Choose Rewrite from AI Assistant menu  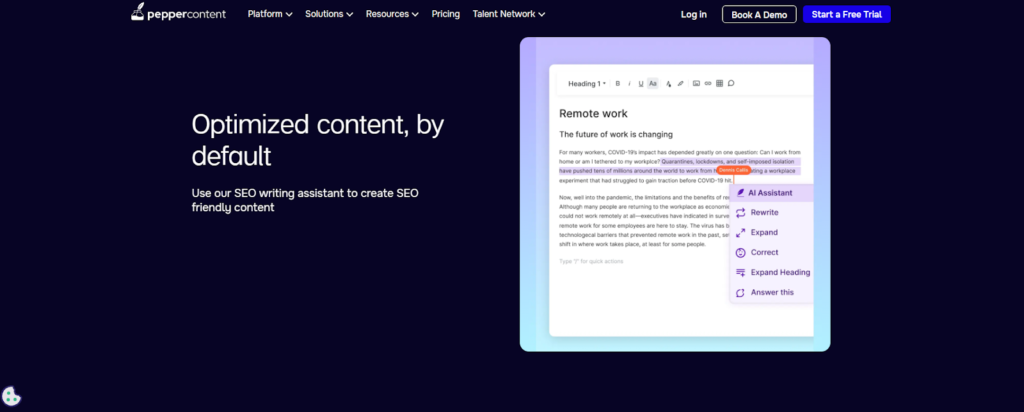point(764,212)
